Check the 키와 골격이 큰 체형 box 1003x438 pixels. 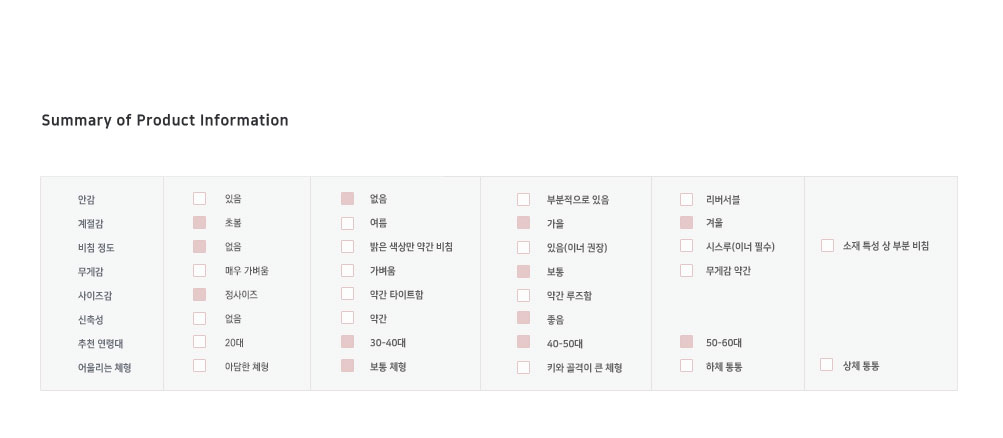(x=523, y=367)
